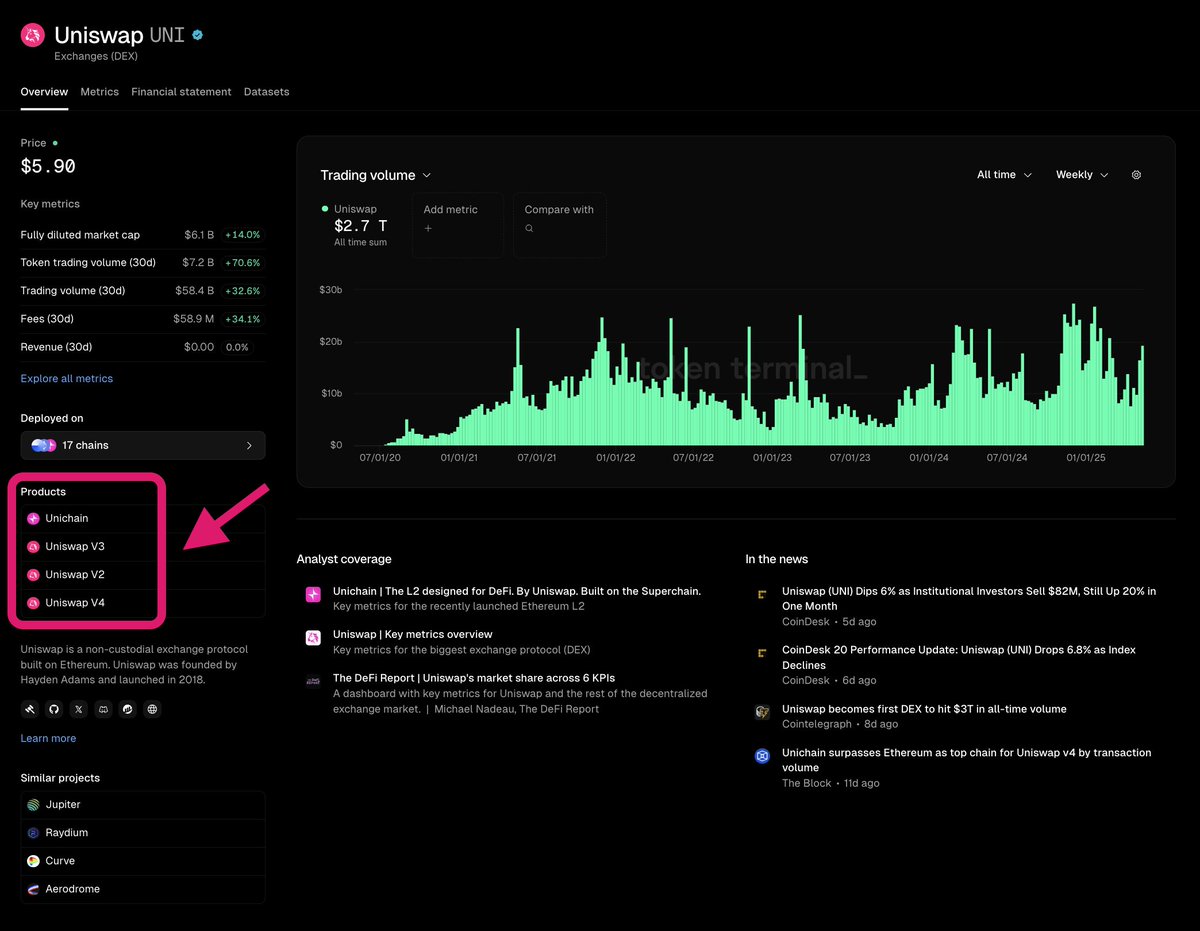Switch to the Datasets tab
1200x931 pixels.
pos(266,92)
